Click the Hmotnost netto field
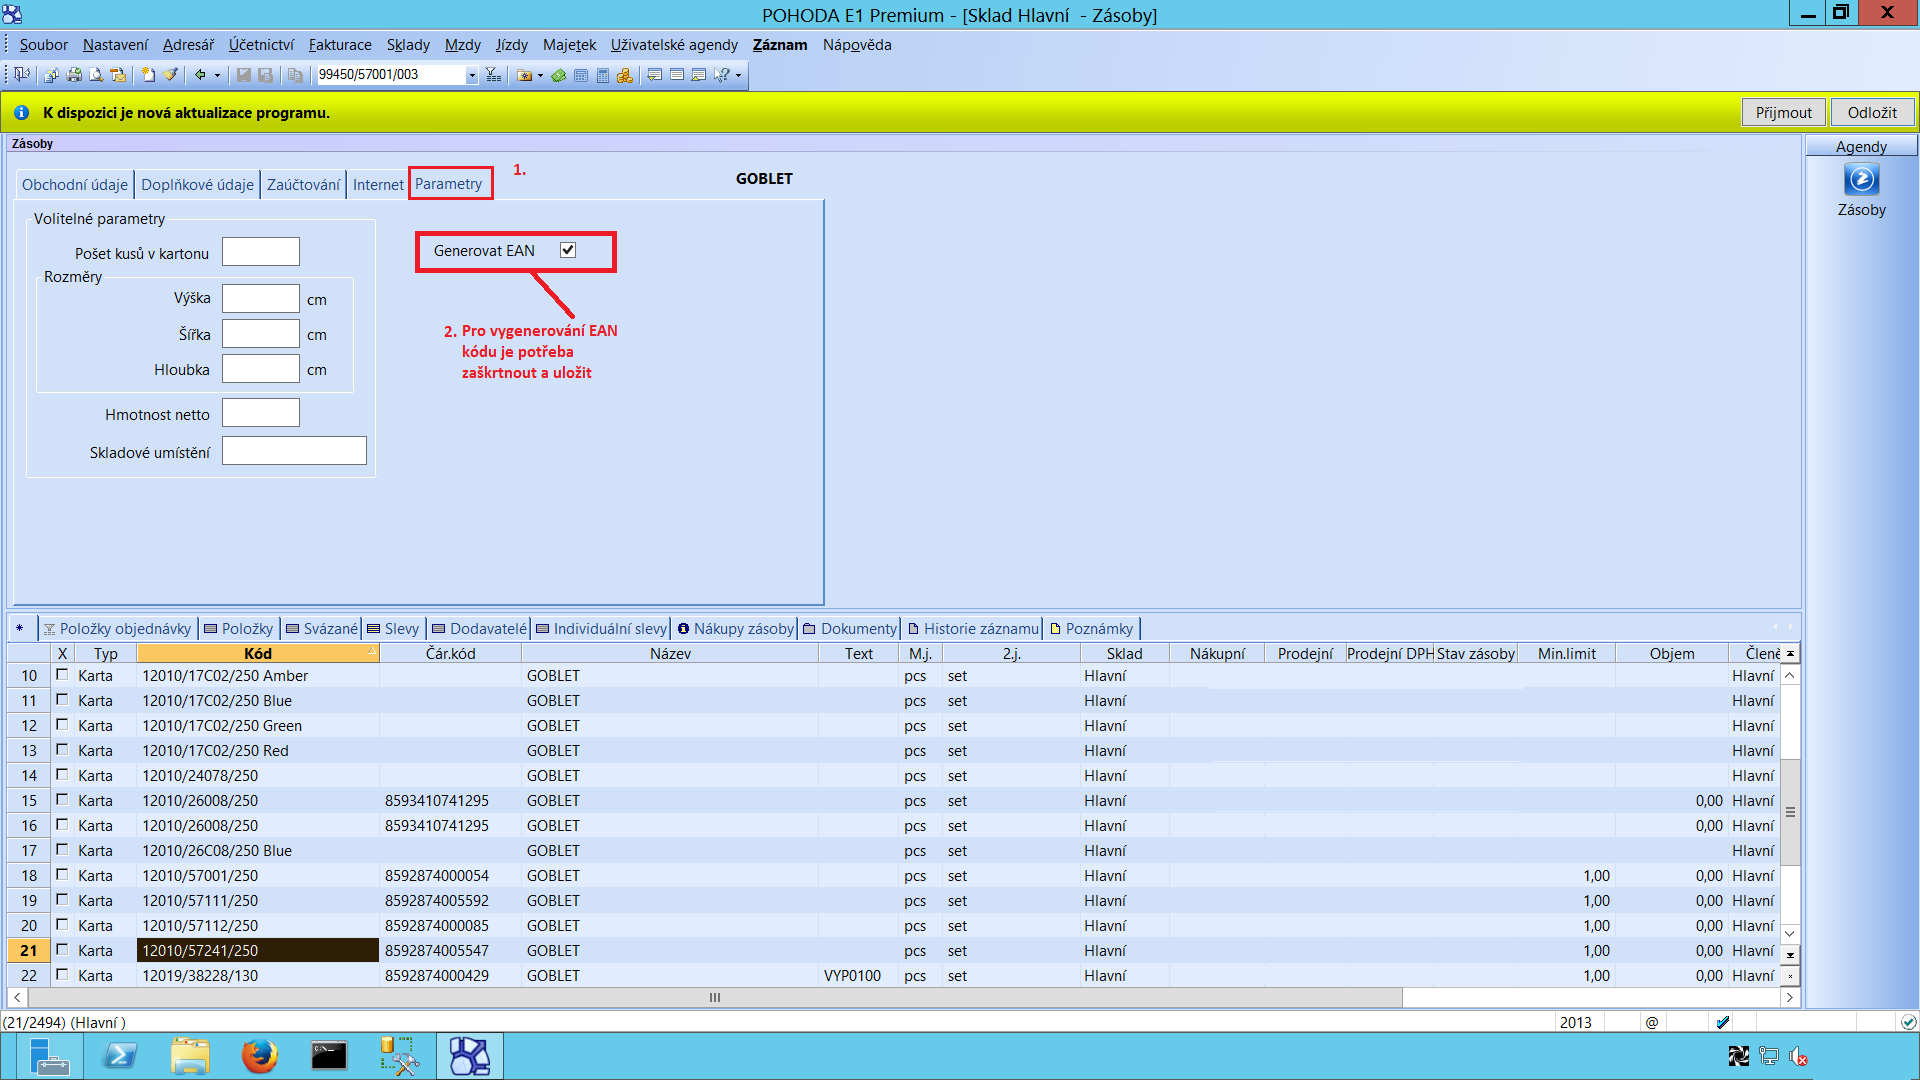 (x=261, y=413)
